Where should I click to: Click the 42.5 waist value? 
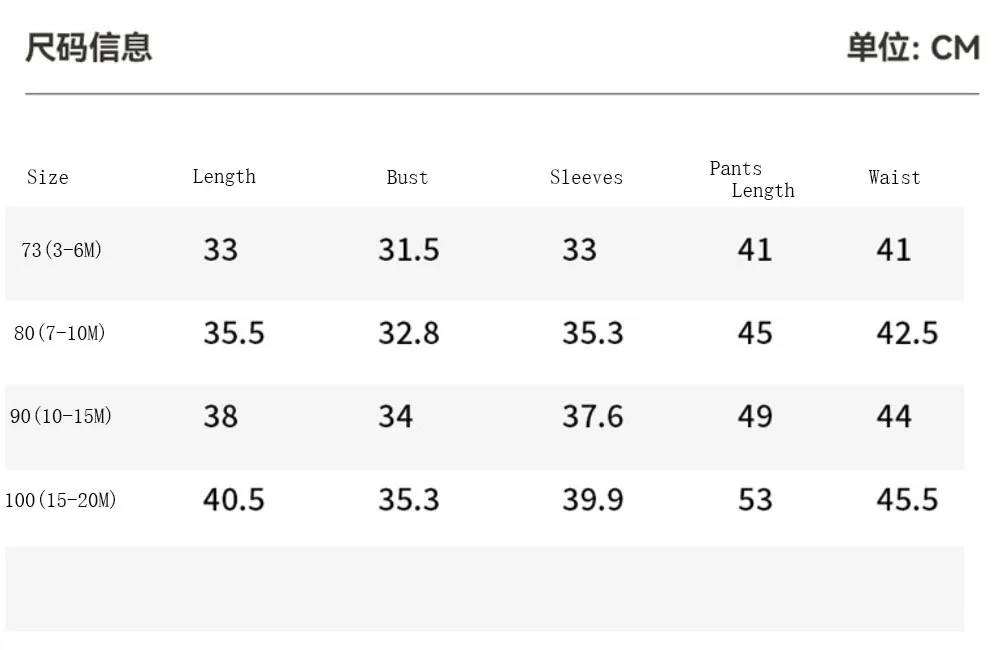(x=907, y=333)
